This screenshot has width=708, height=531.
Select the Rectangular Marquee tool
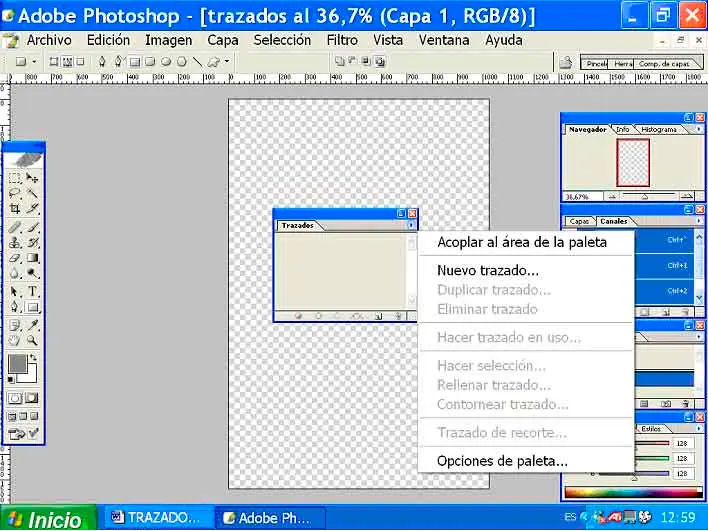(x=15, y=178)
